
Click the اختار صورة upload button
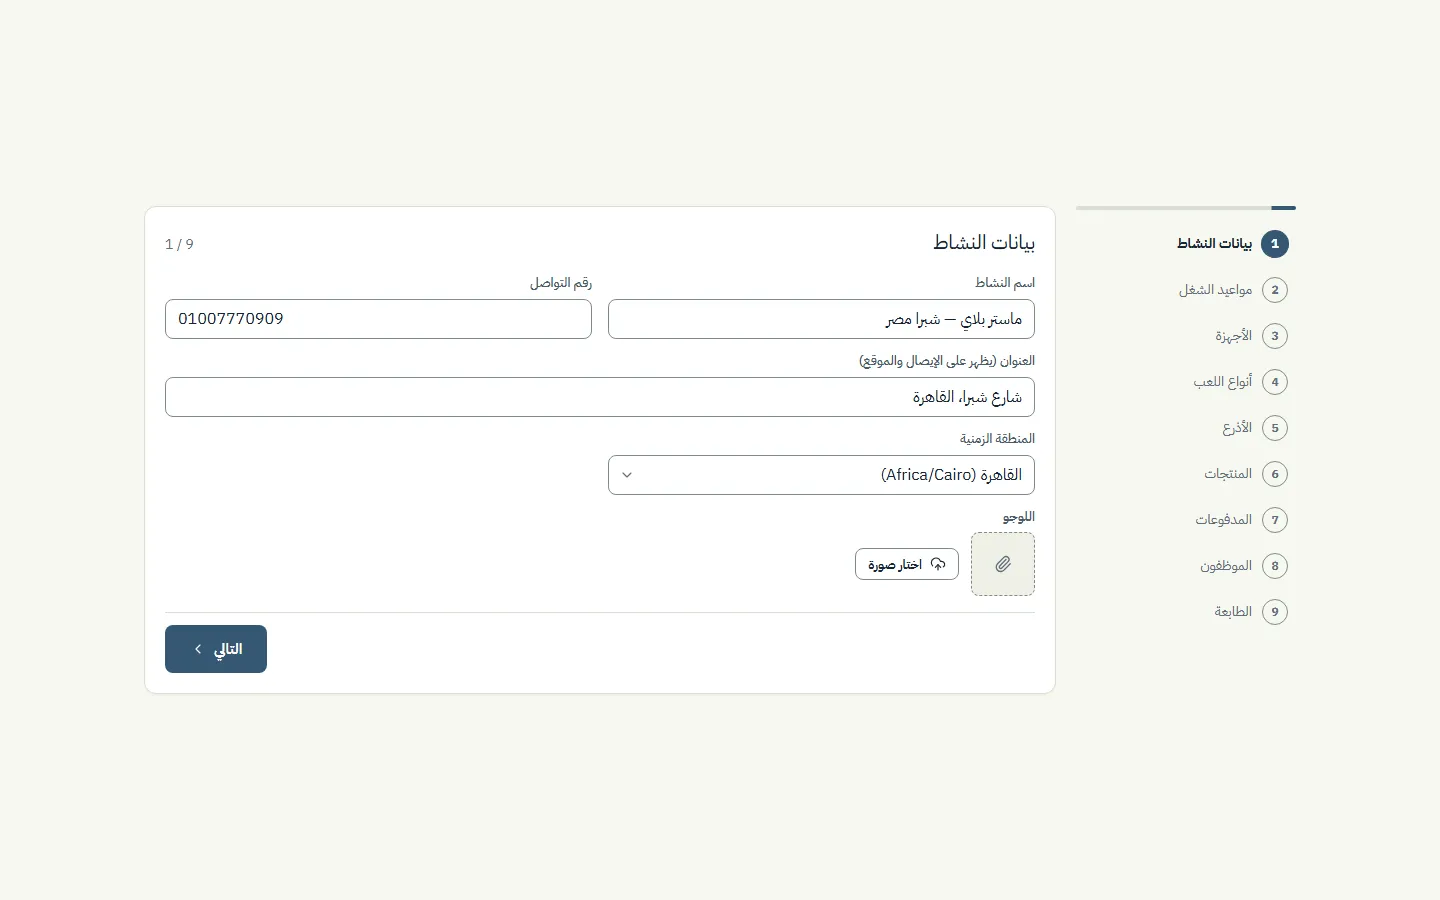(907, 564)
